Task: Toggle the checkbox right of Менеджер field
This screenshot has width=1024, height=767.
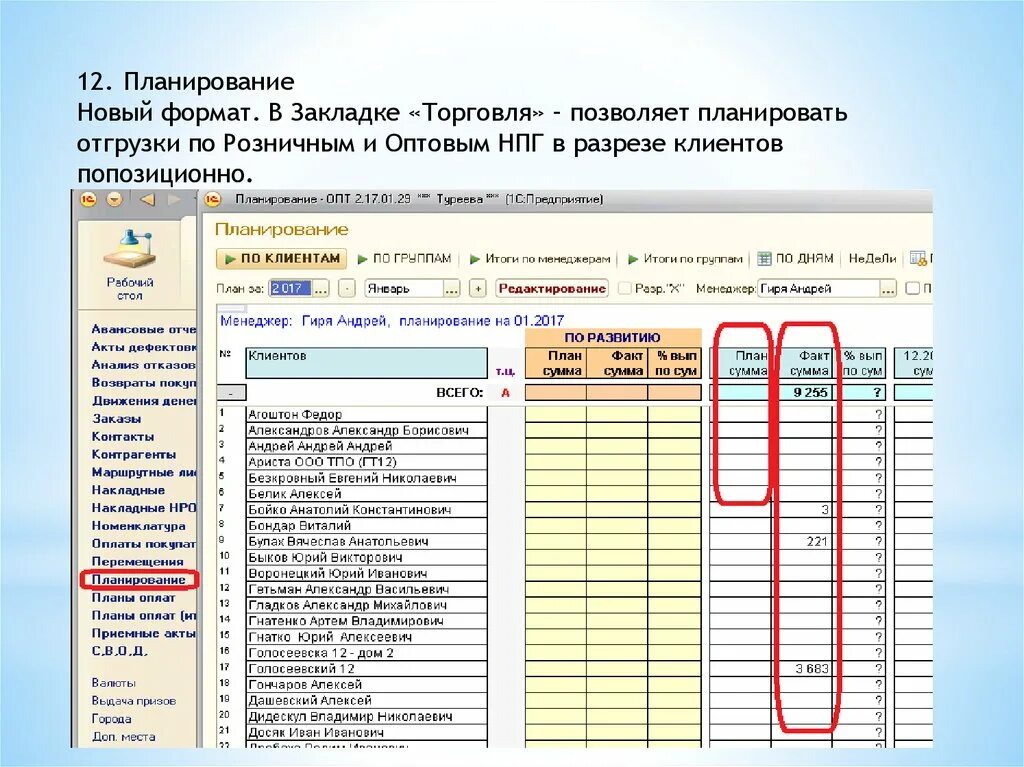Action: point(913,288)
